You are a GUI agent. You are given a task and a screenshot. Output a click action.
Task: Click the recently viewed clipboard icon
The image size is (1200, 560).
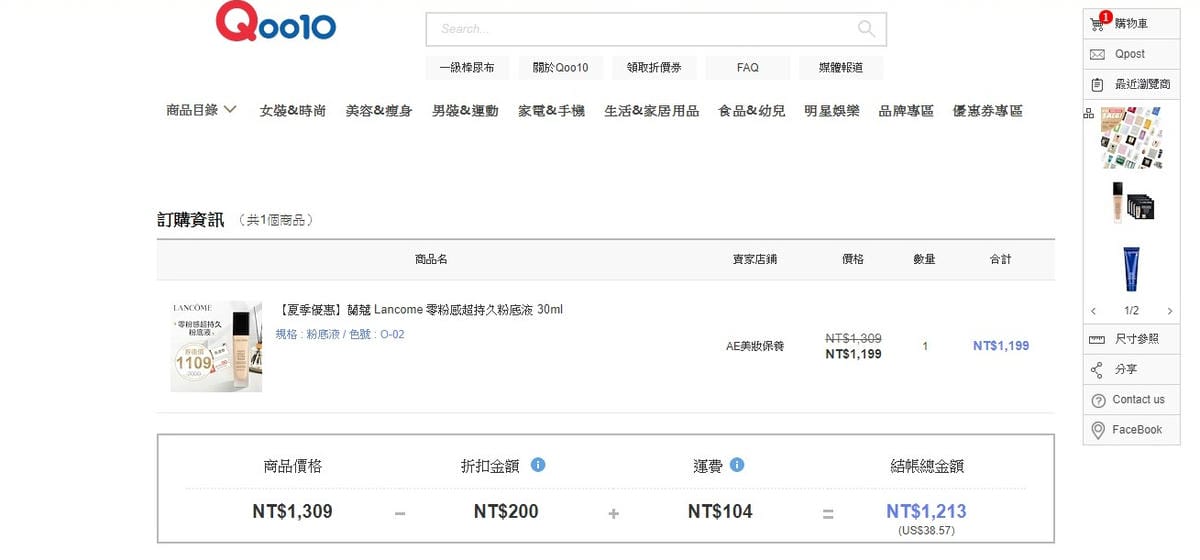(1097, 84)
